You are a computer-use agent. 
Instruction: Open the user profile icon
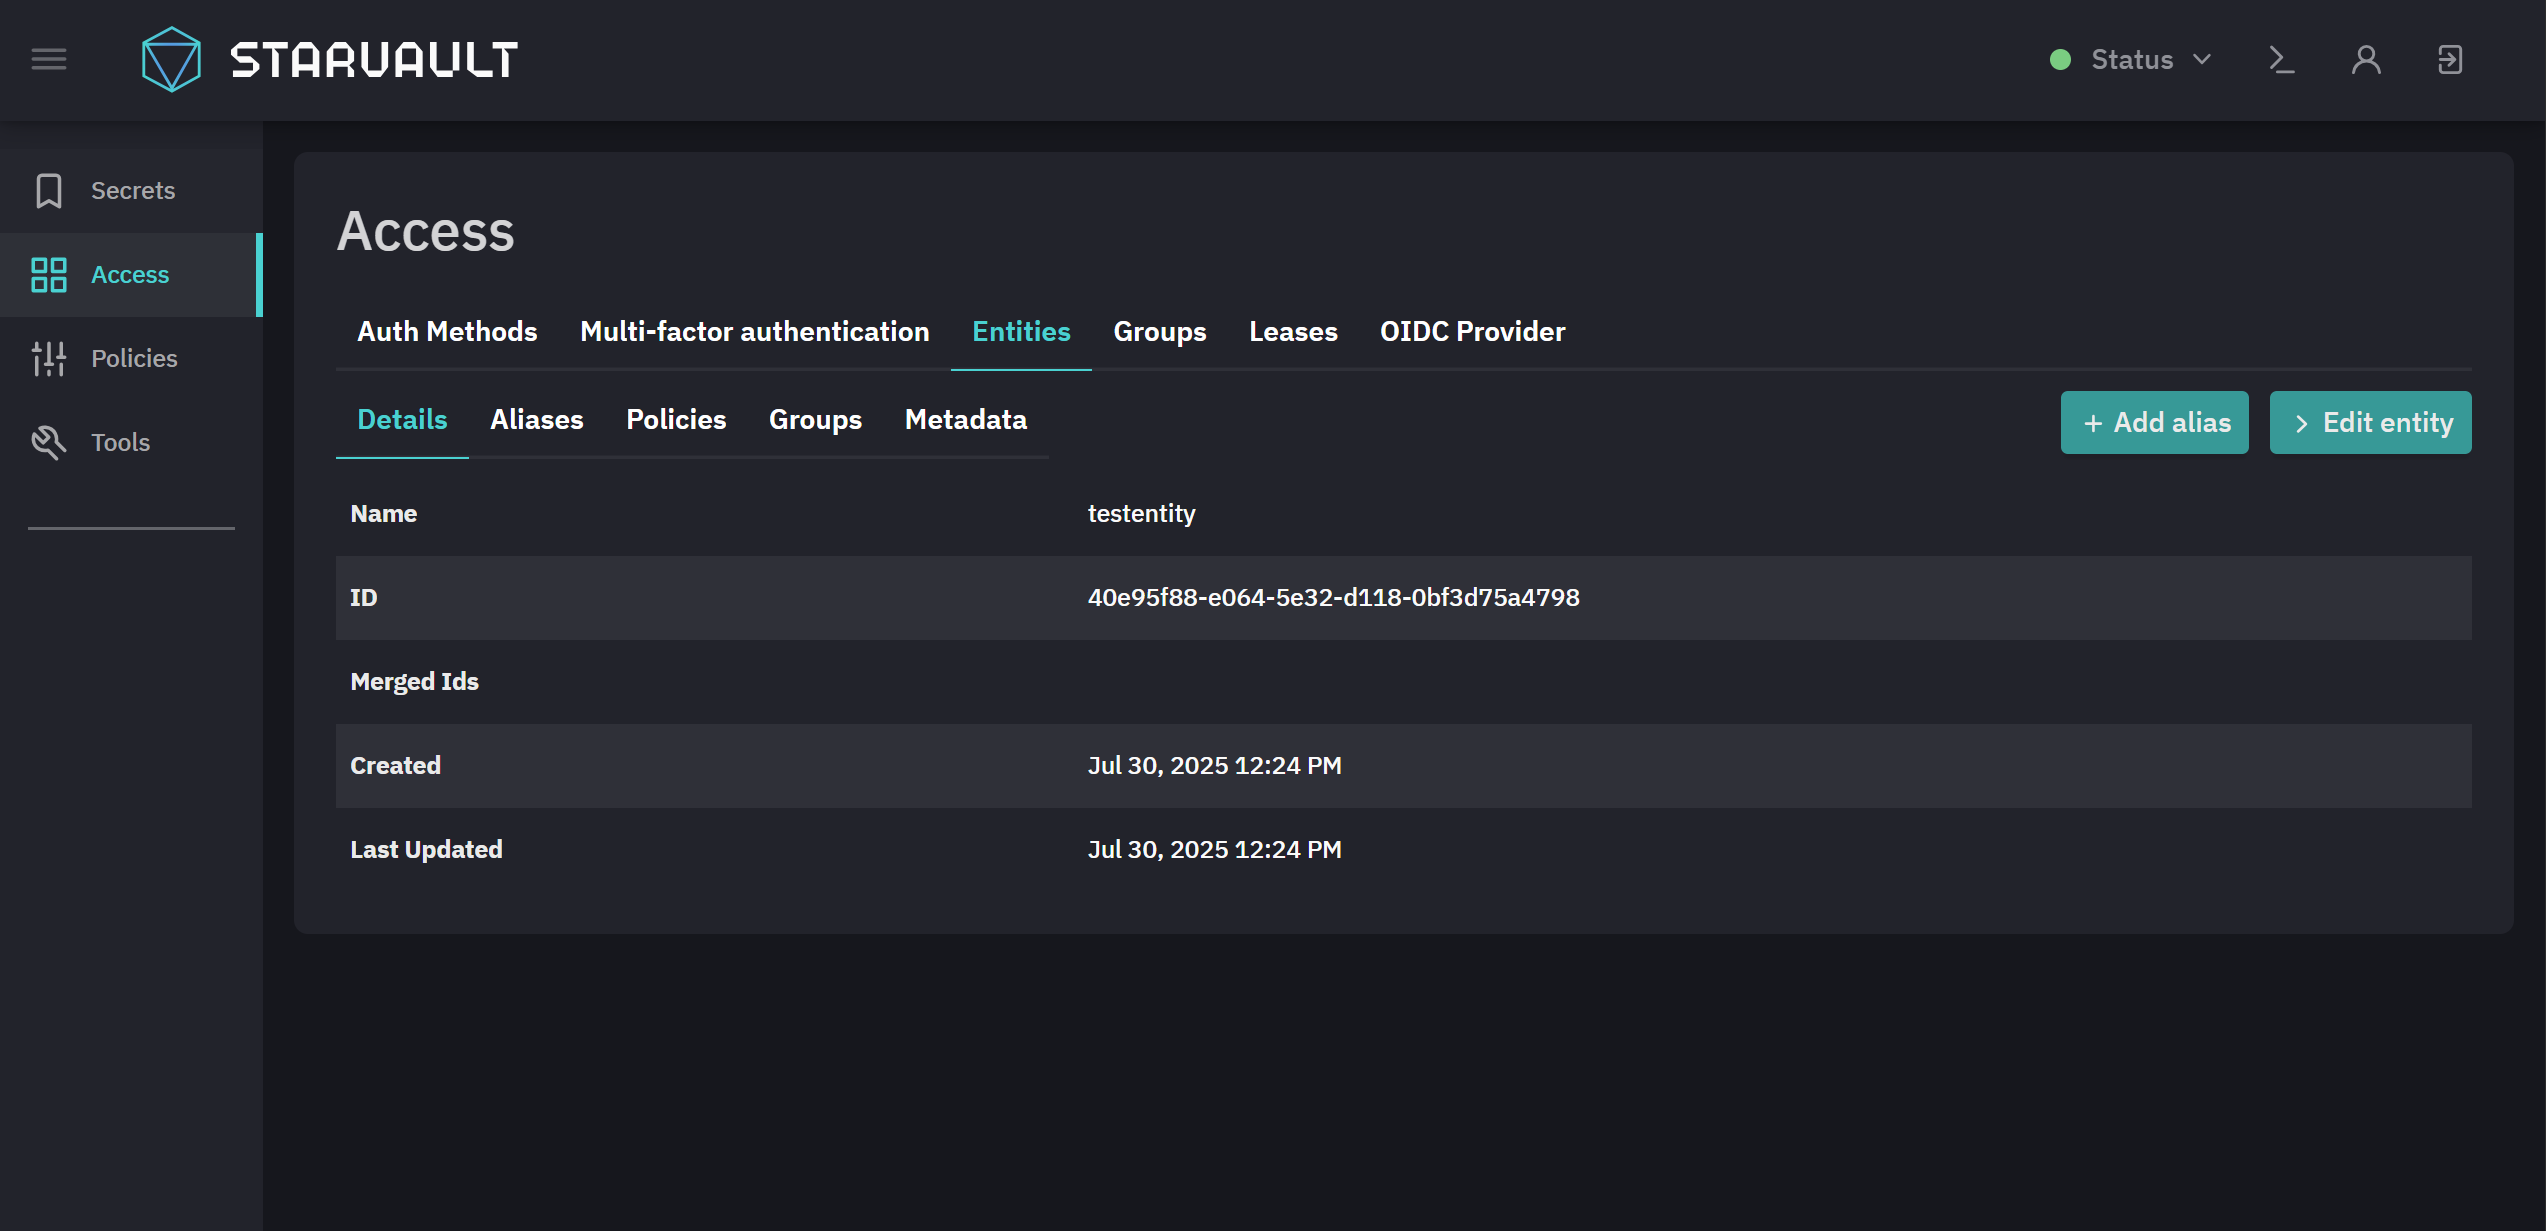pos(2366,60)
